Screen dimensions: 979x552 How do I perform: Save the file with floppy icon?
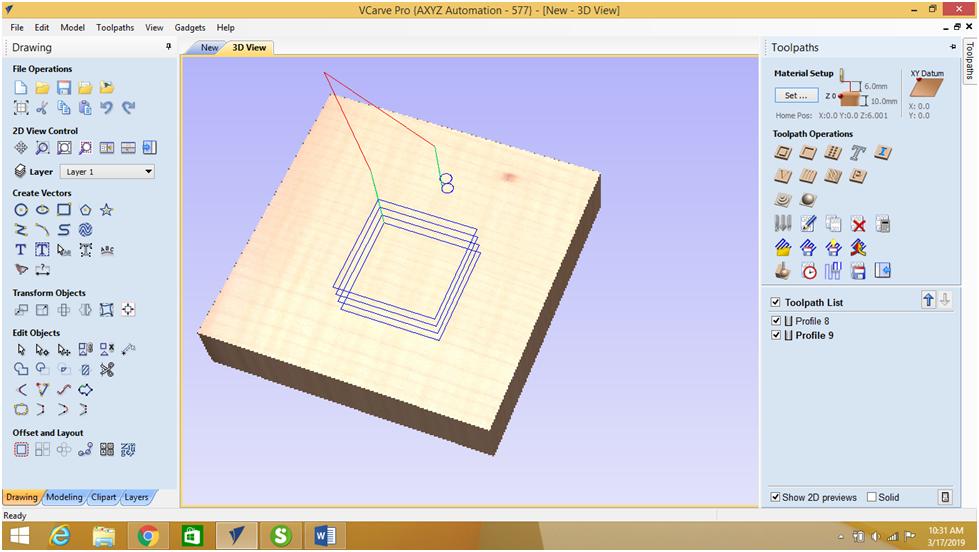click(x=64, y=88)
